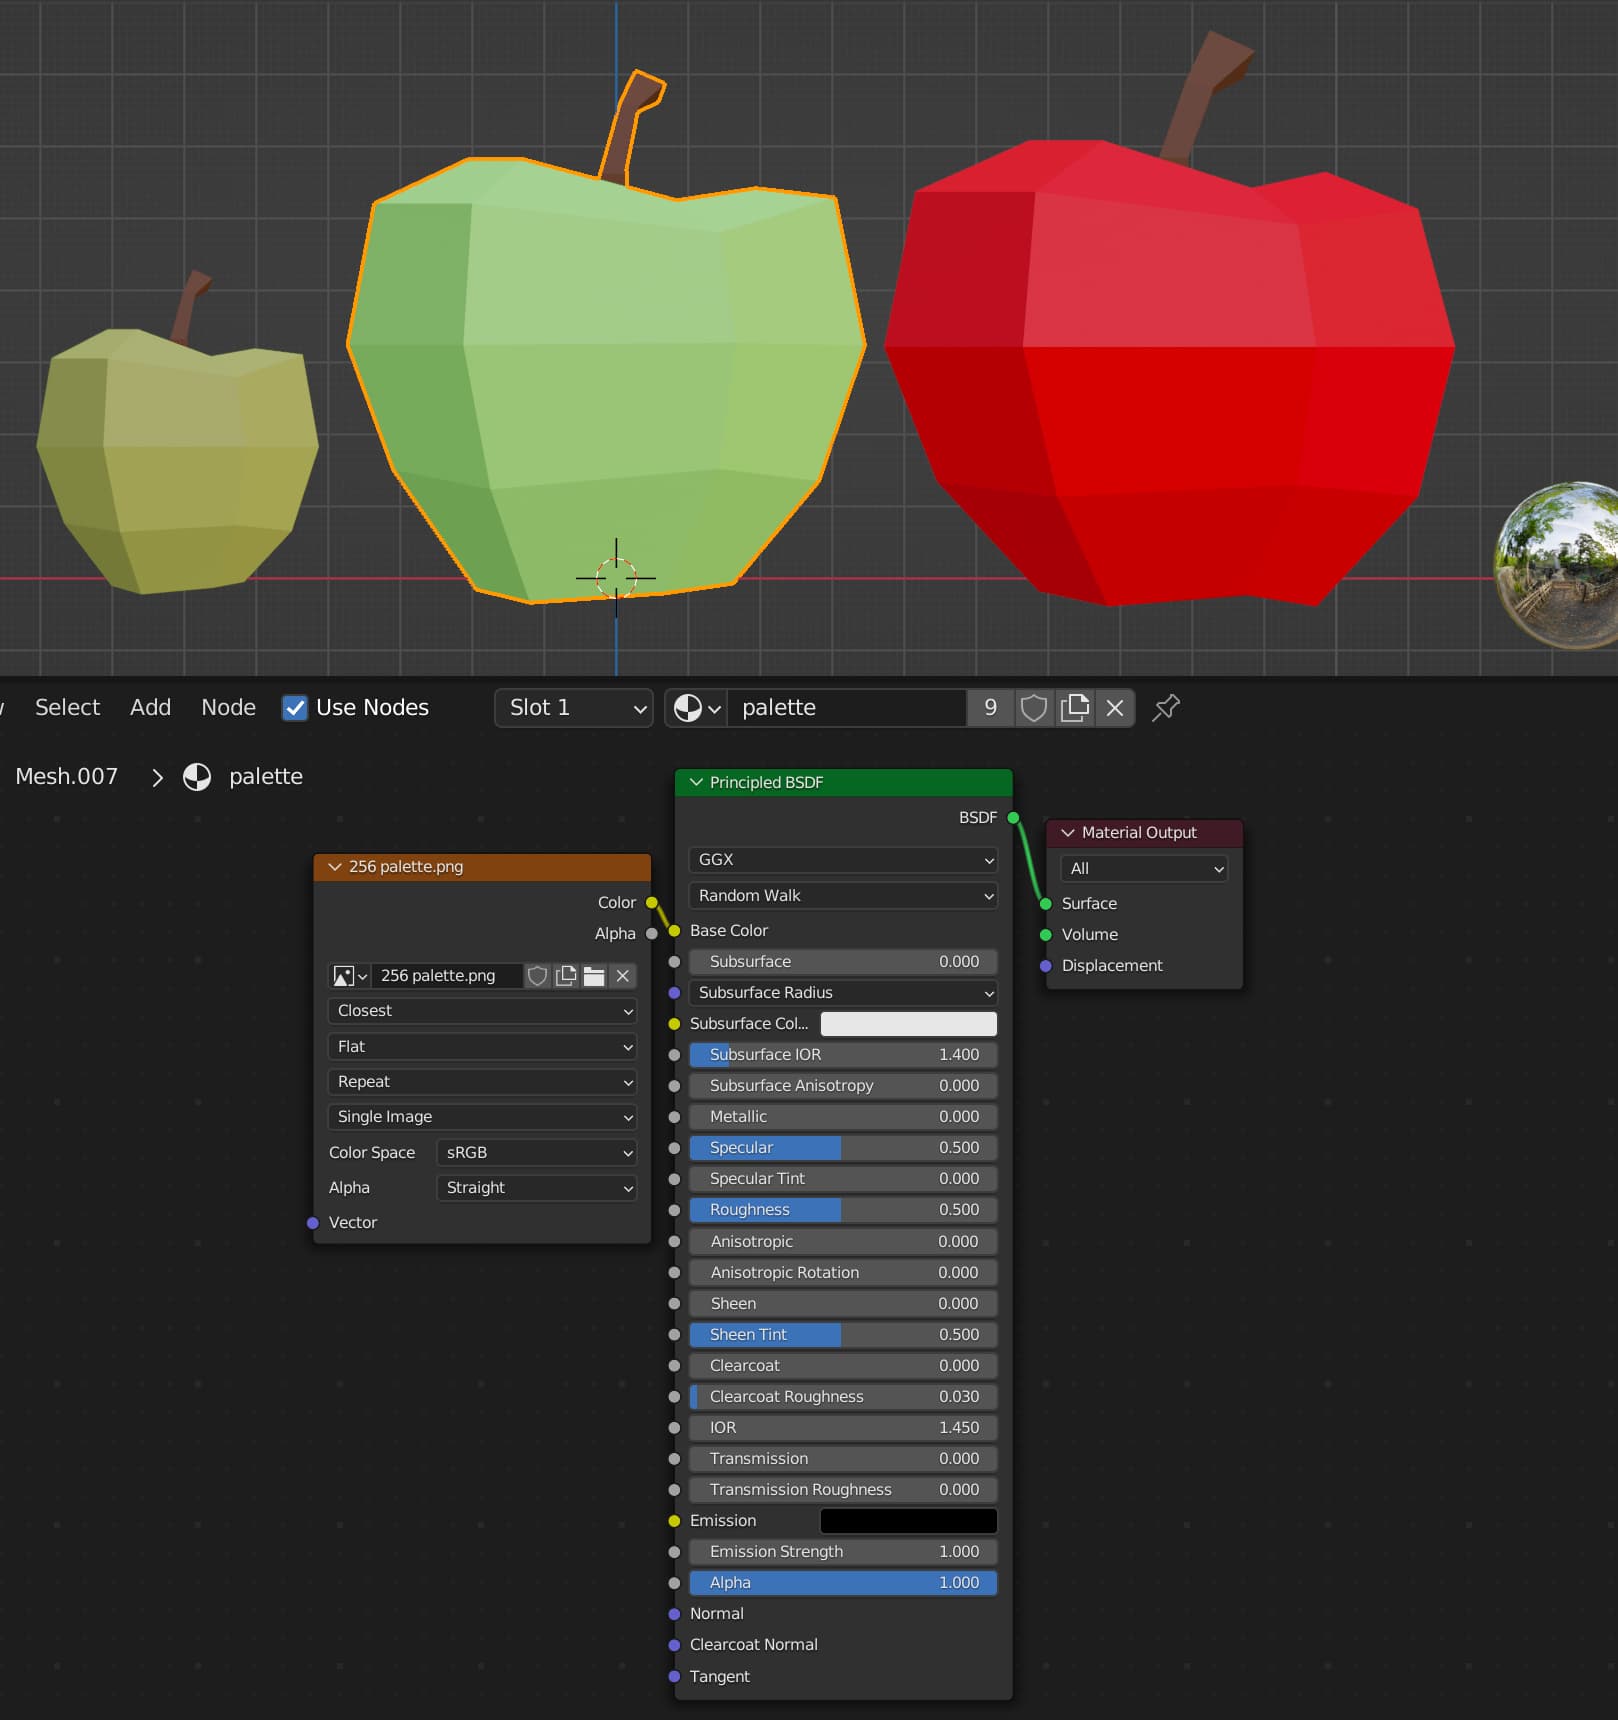The image size is (1618, 1720).
Task: Pin the node editor with pin icon
Action: click(1166, 708)
